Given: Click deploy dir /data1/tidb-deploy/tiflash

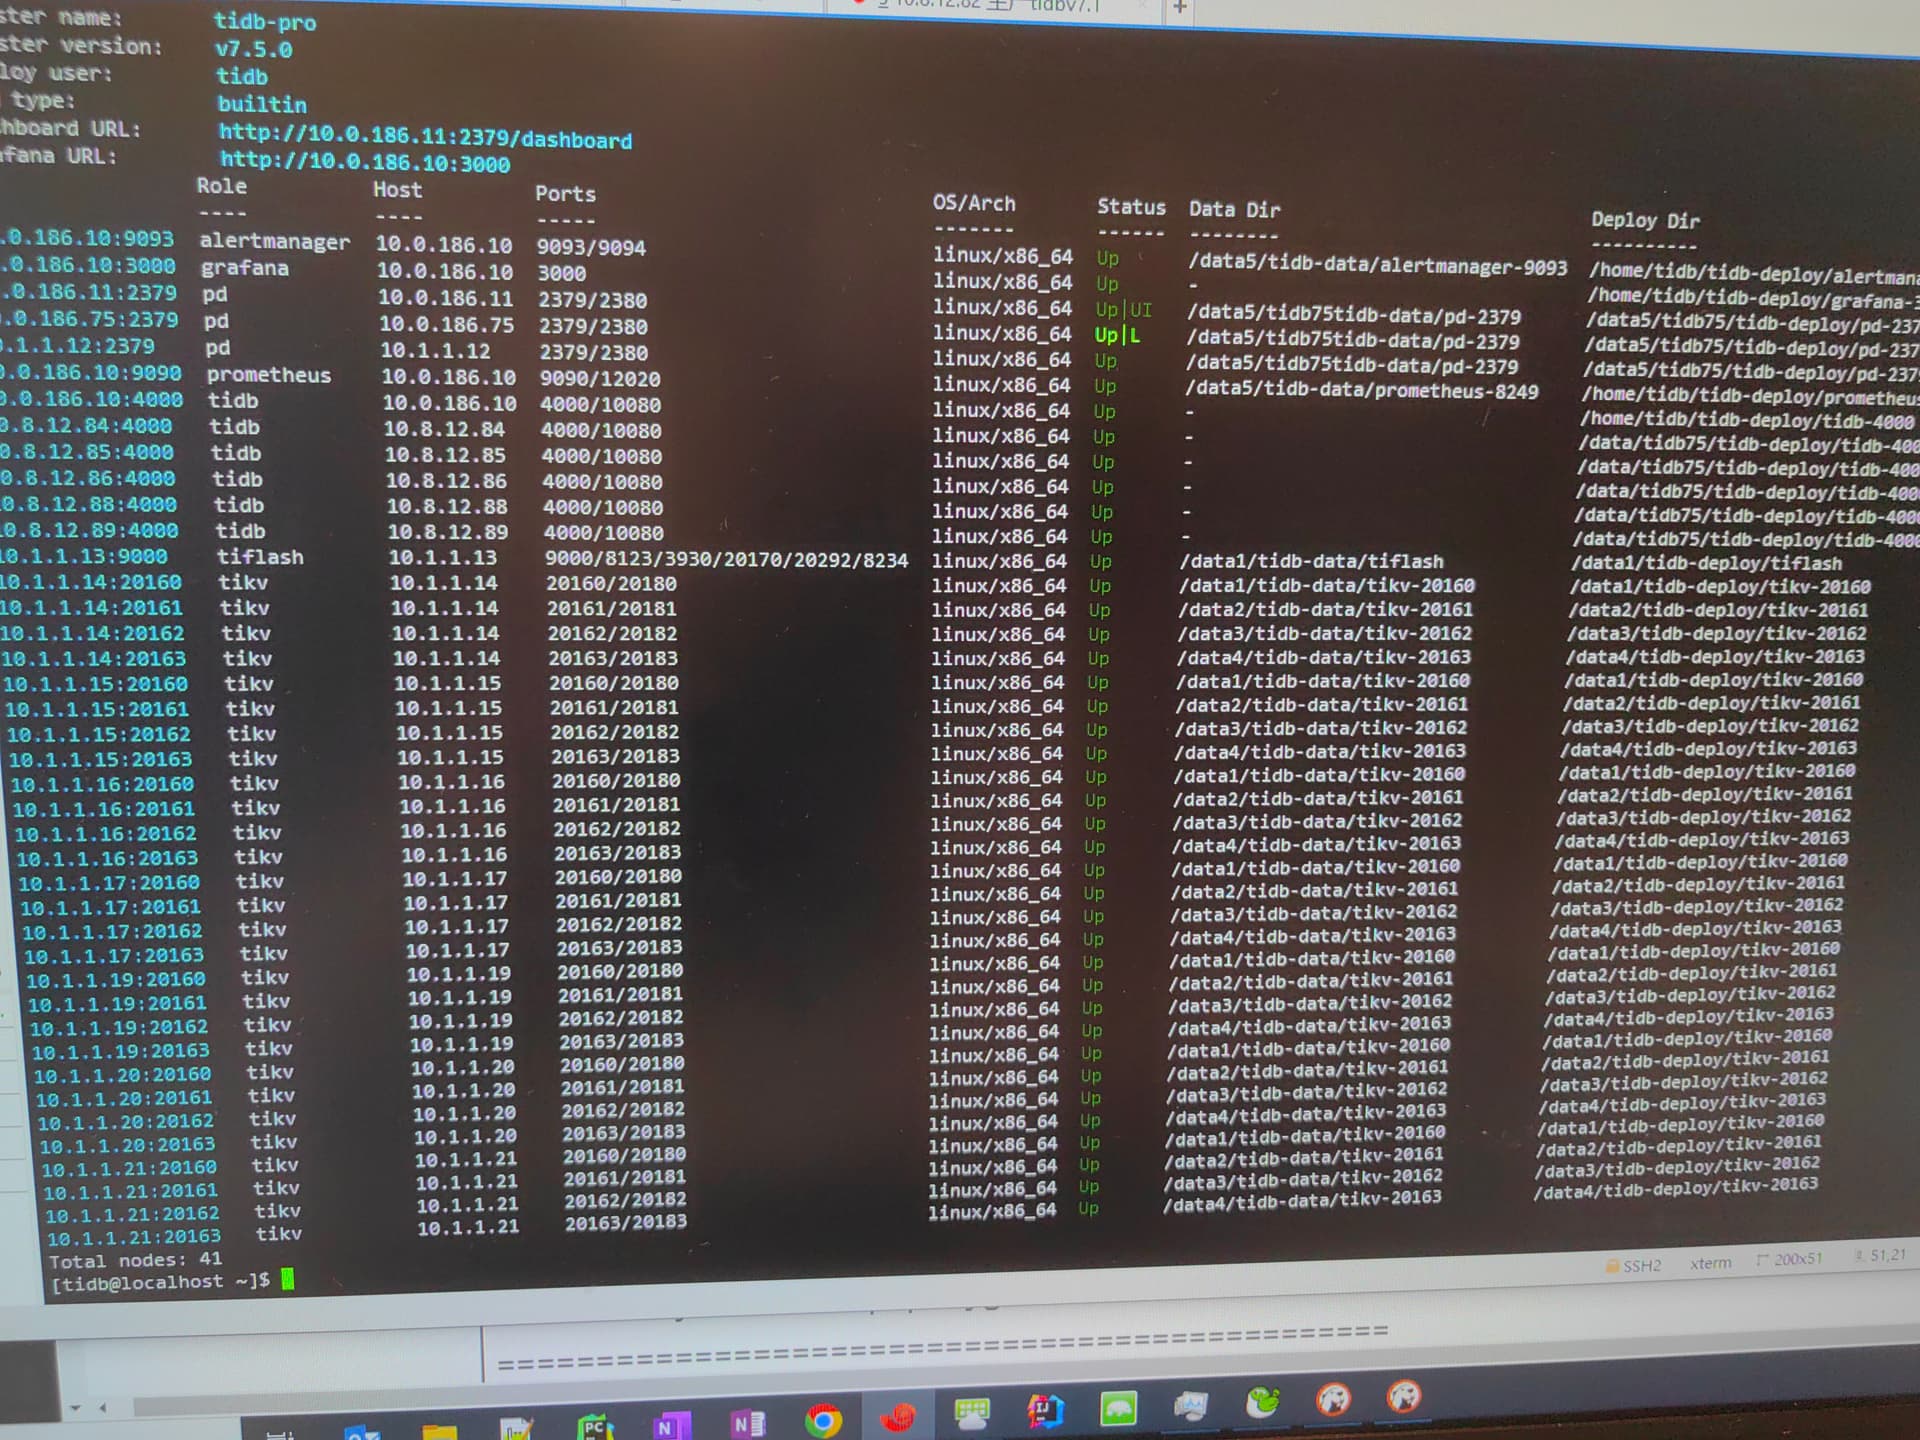Looking at the screenshot, I should [1707, 564].
